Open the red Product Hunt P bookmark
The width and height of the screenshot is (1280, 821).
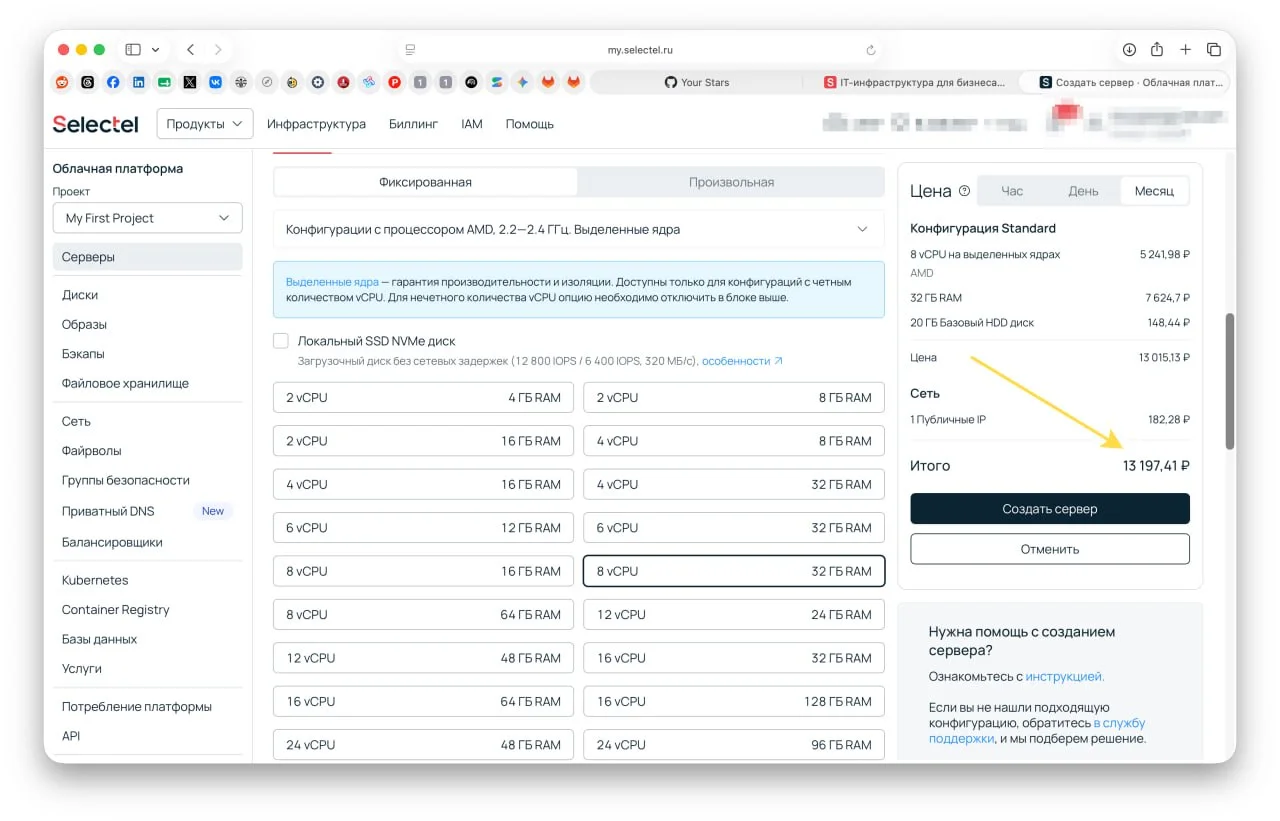[394, 82]
